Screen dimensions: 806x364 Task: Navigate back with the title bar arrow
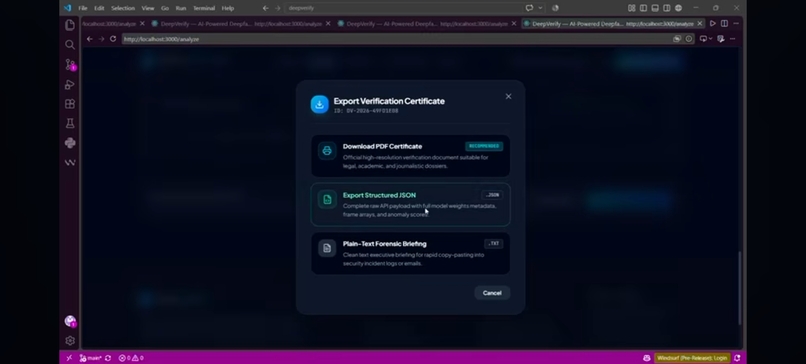pos(266,8)
